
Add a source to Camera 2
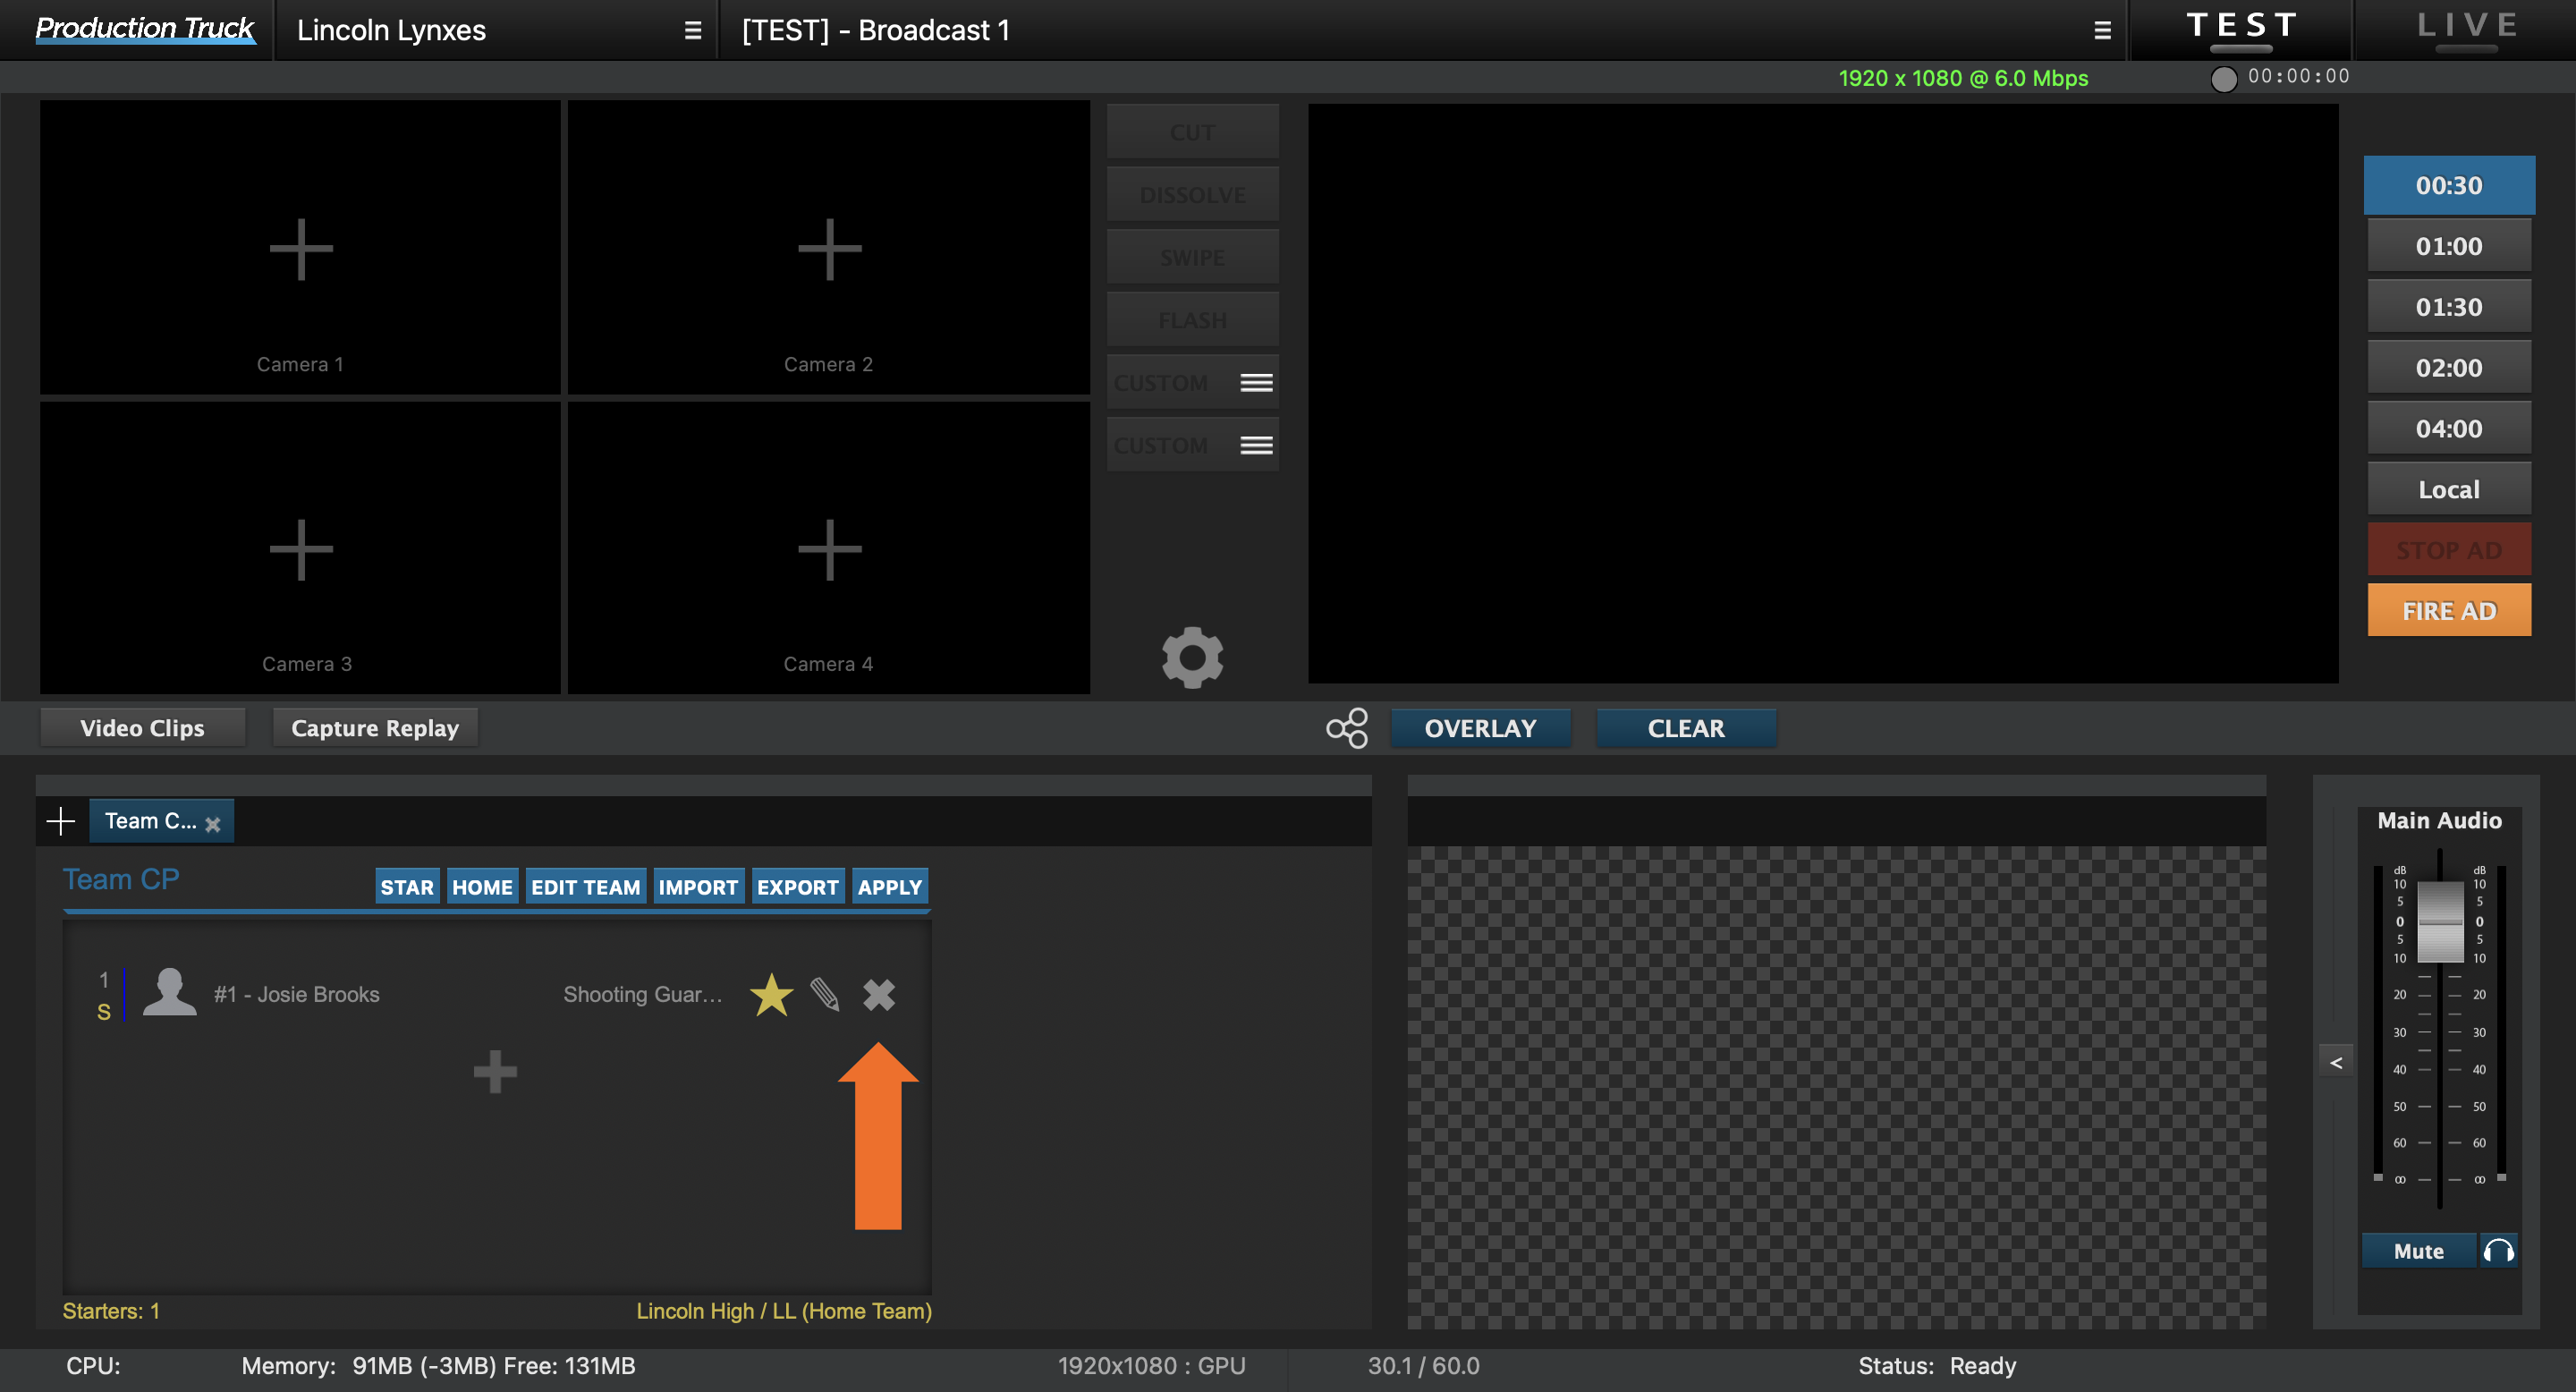coord(829,249)
